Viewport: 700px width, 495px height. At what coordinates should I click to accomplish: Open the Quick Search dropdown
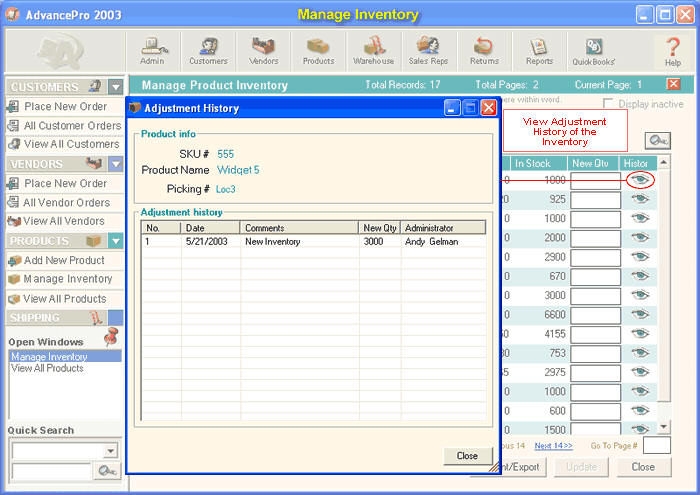[x=111, y=451]
